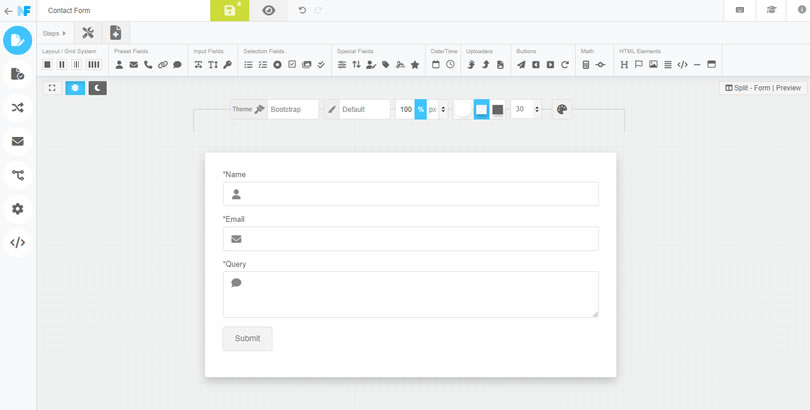Add a single column grid layout

[x=47, y=65]
